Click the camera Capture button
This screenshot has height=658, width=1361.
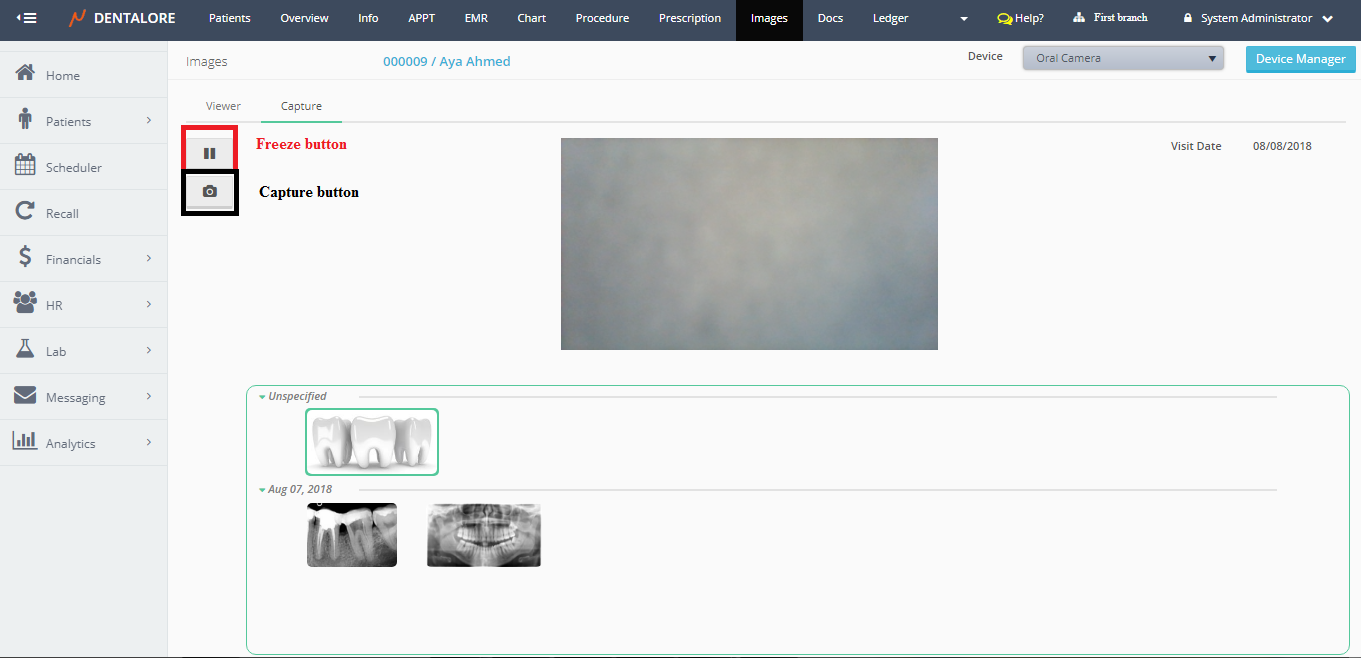pos(209,191)
